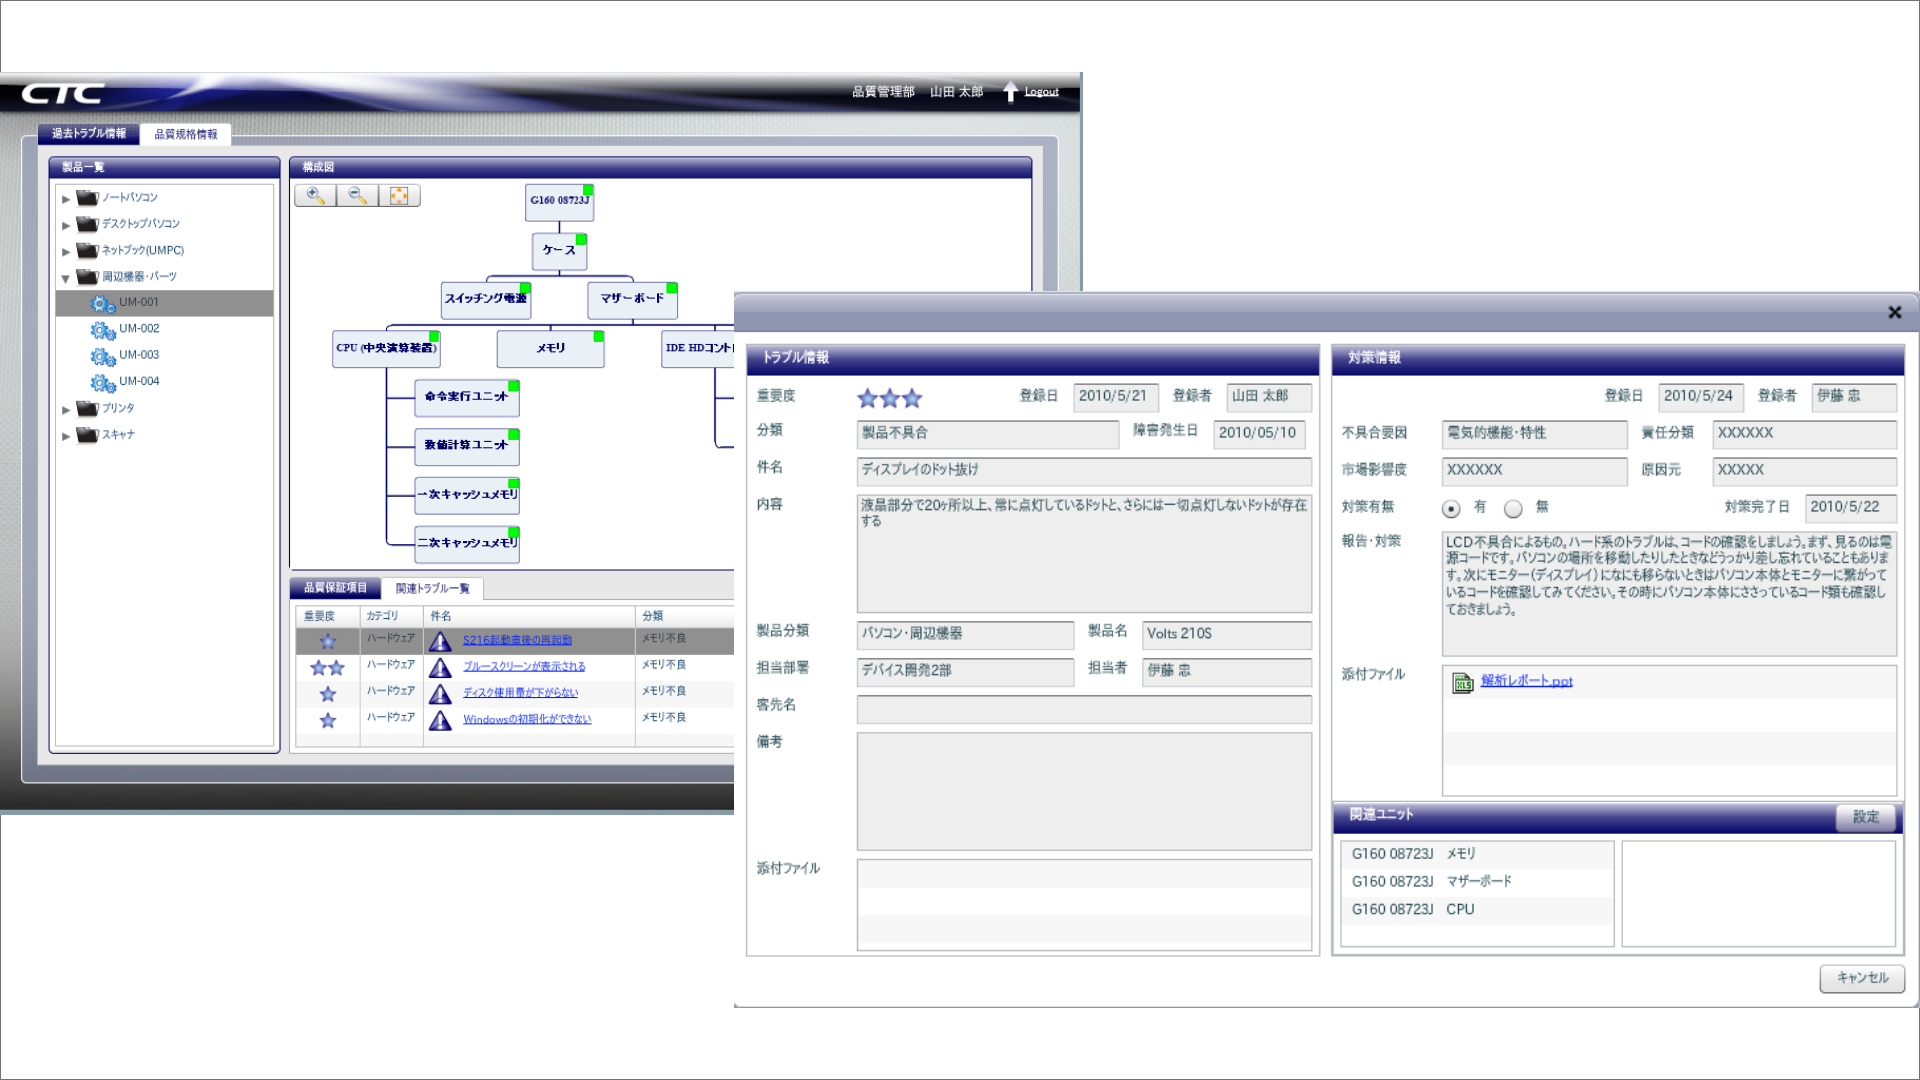1920x1080 pixels.
Task: Click the warning icon beside Windowsの初期化ができない
Action: pos(440,720)
